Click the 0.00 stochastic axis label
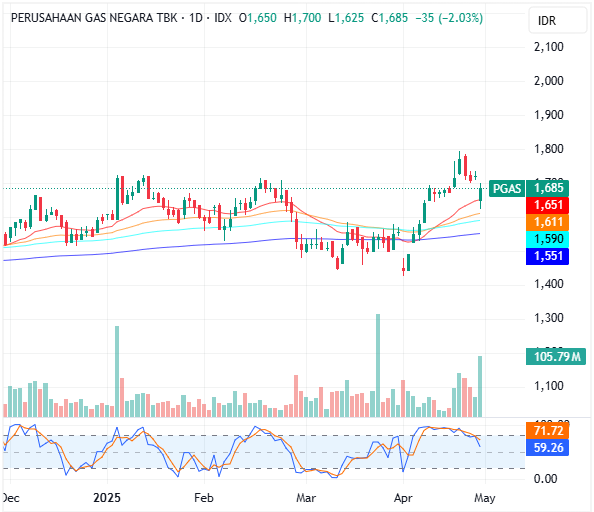This screenshot has width=594, height=512. 546,479
